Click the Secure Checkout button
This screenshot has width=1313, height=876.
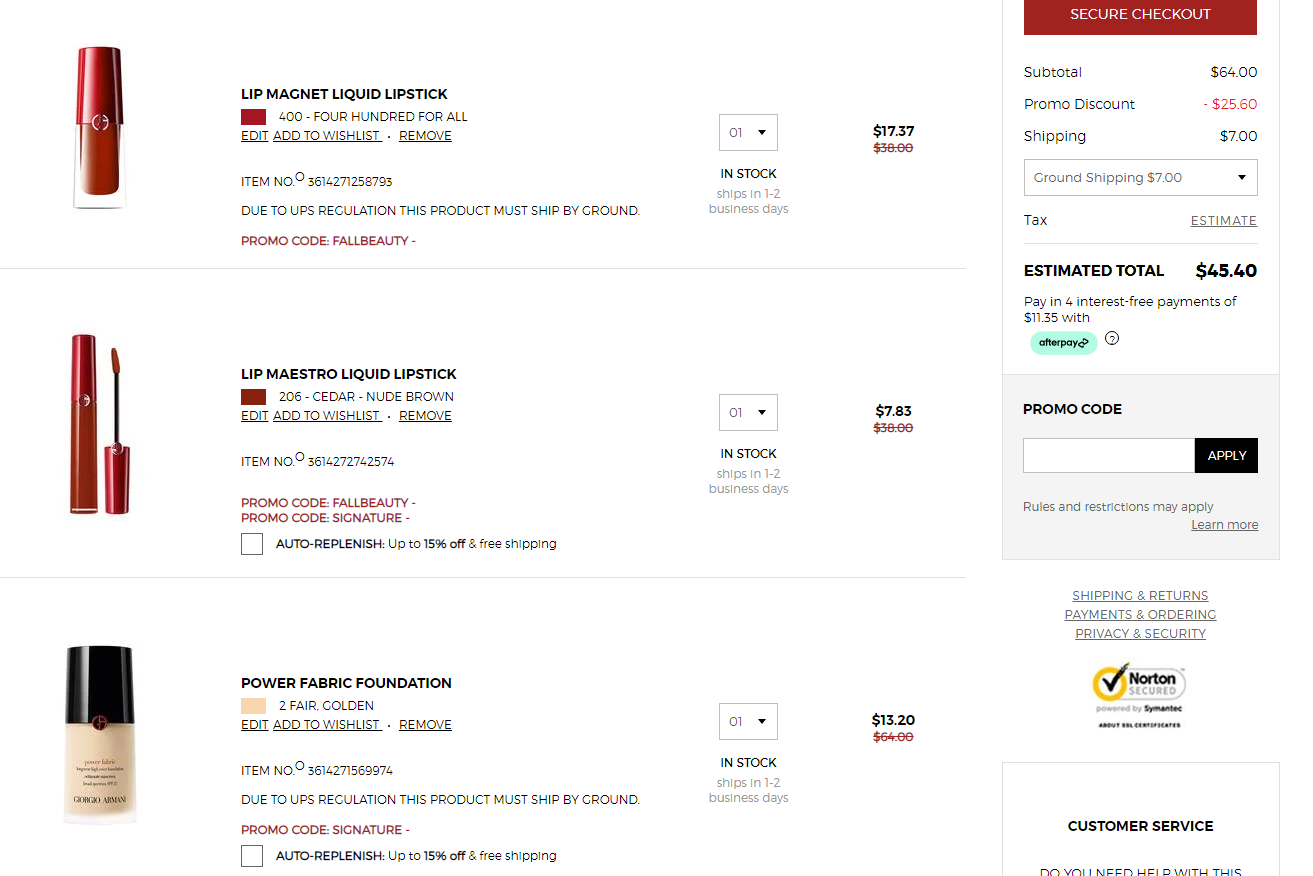[x=1140, y=15]
